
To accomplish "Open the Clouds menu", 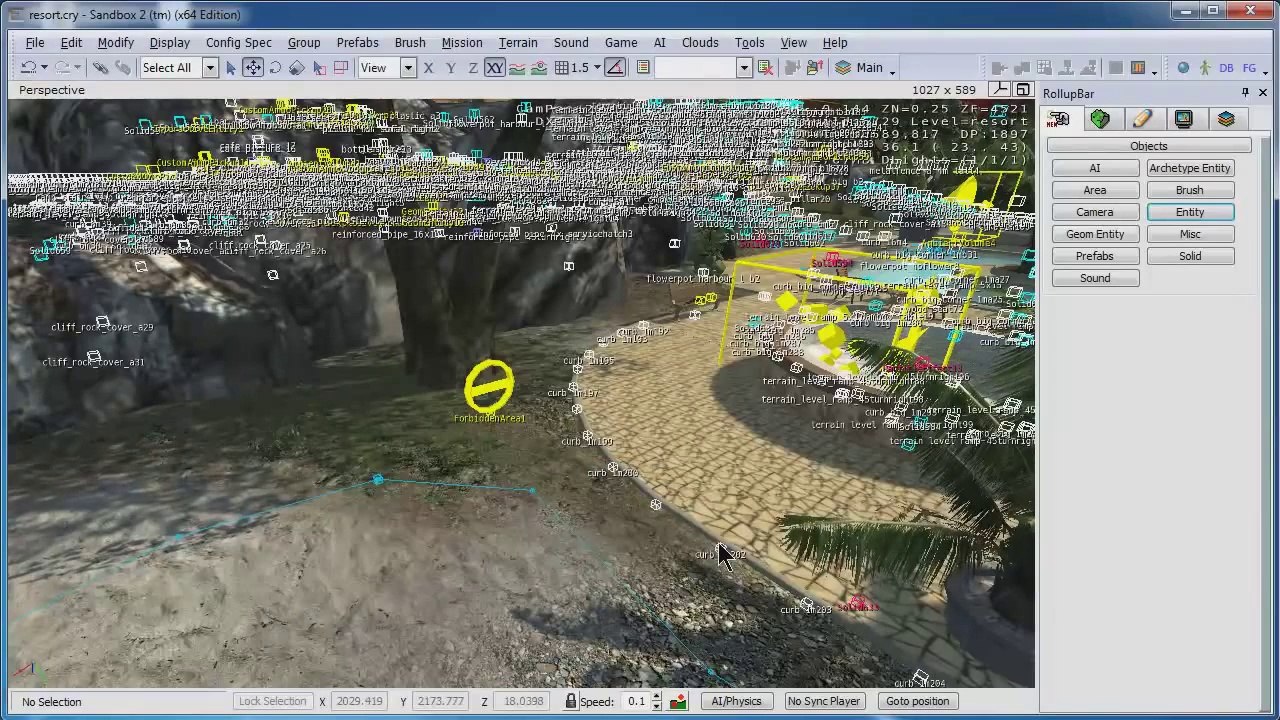I will (700, 42).
